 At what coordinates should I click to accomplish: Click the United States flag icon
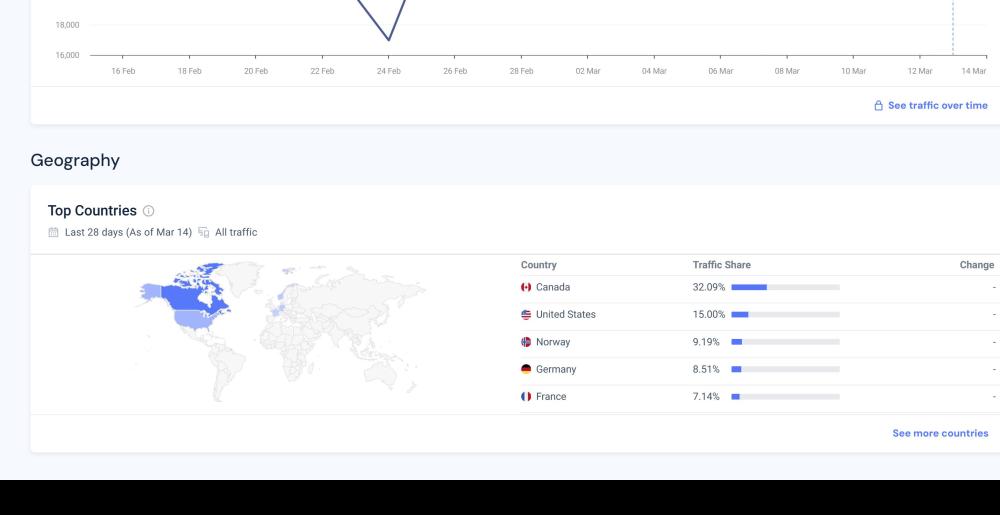(526, 314)
